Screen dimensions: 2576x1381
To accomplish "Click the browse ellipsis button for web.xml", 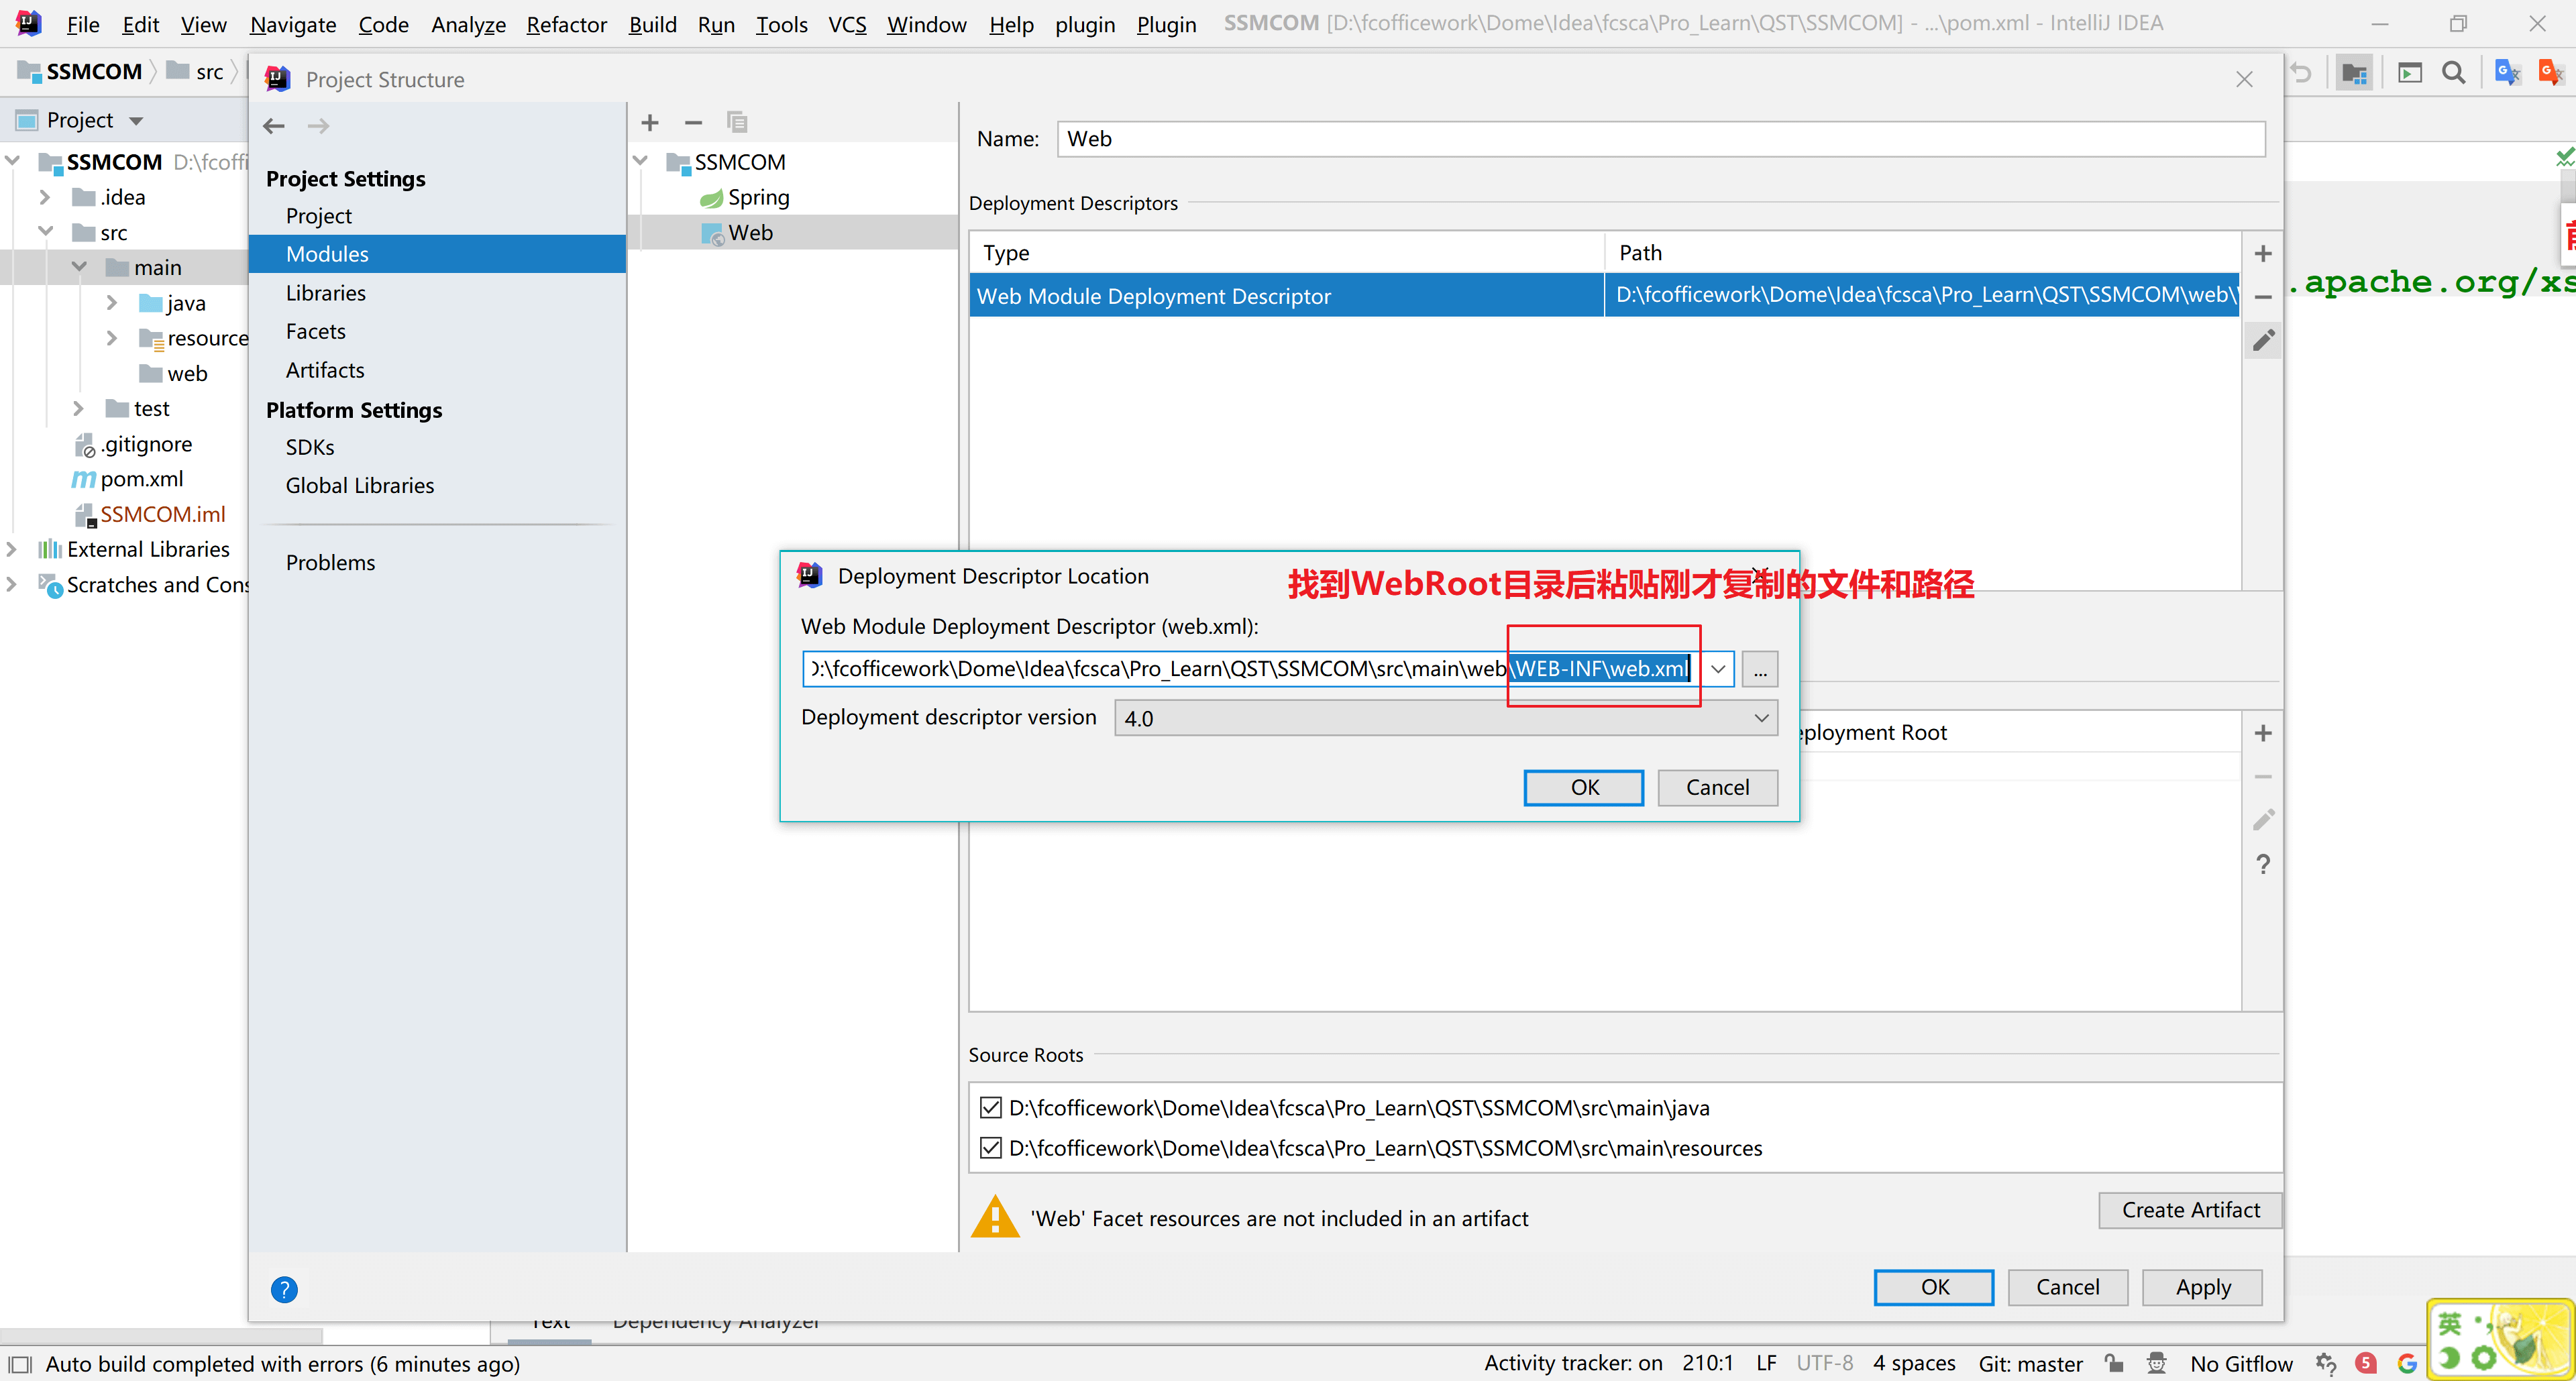I will (x=1759, y=669).
